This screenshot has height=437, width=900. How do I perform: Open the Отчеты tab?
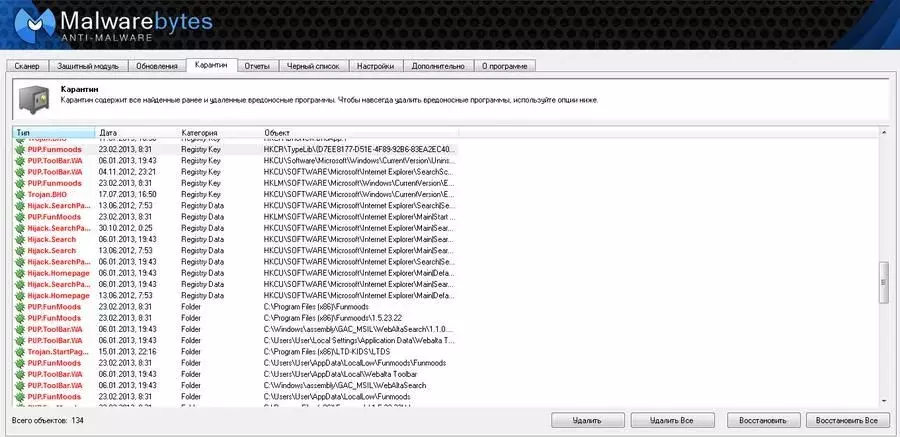coord(257,66)
